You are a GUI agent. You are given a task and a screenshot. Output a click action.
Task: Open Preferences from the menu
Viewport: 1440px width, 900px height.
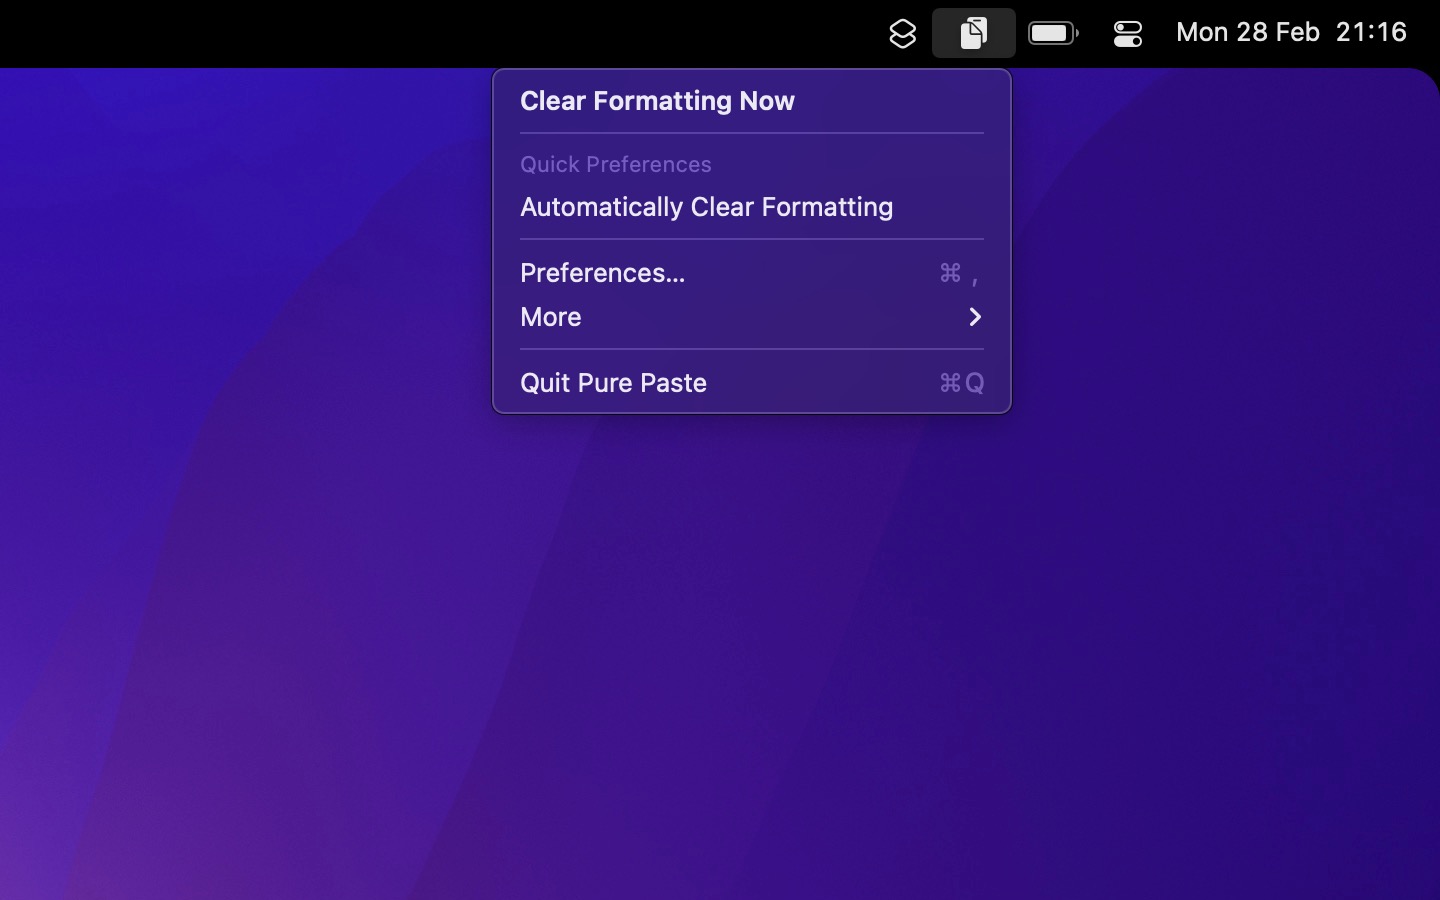(602, 272)
